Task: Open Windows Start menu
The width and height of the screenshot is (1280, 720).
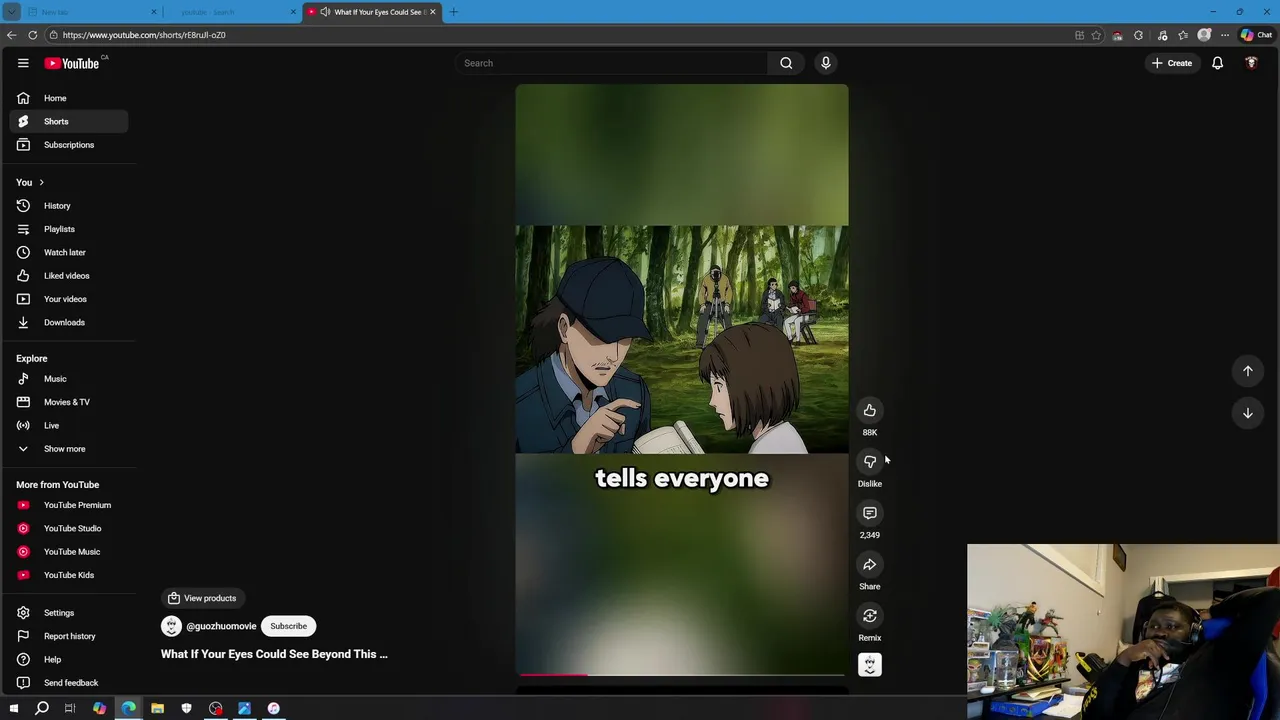Action: coord(13,708)
